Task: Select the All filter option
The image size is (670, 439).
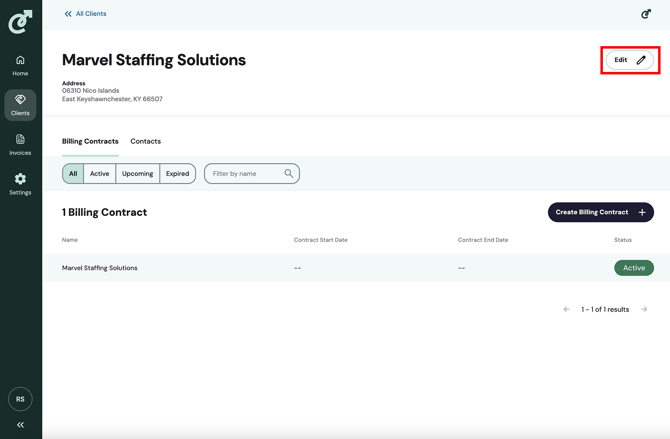Action: pos(73,174)
